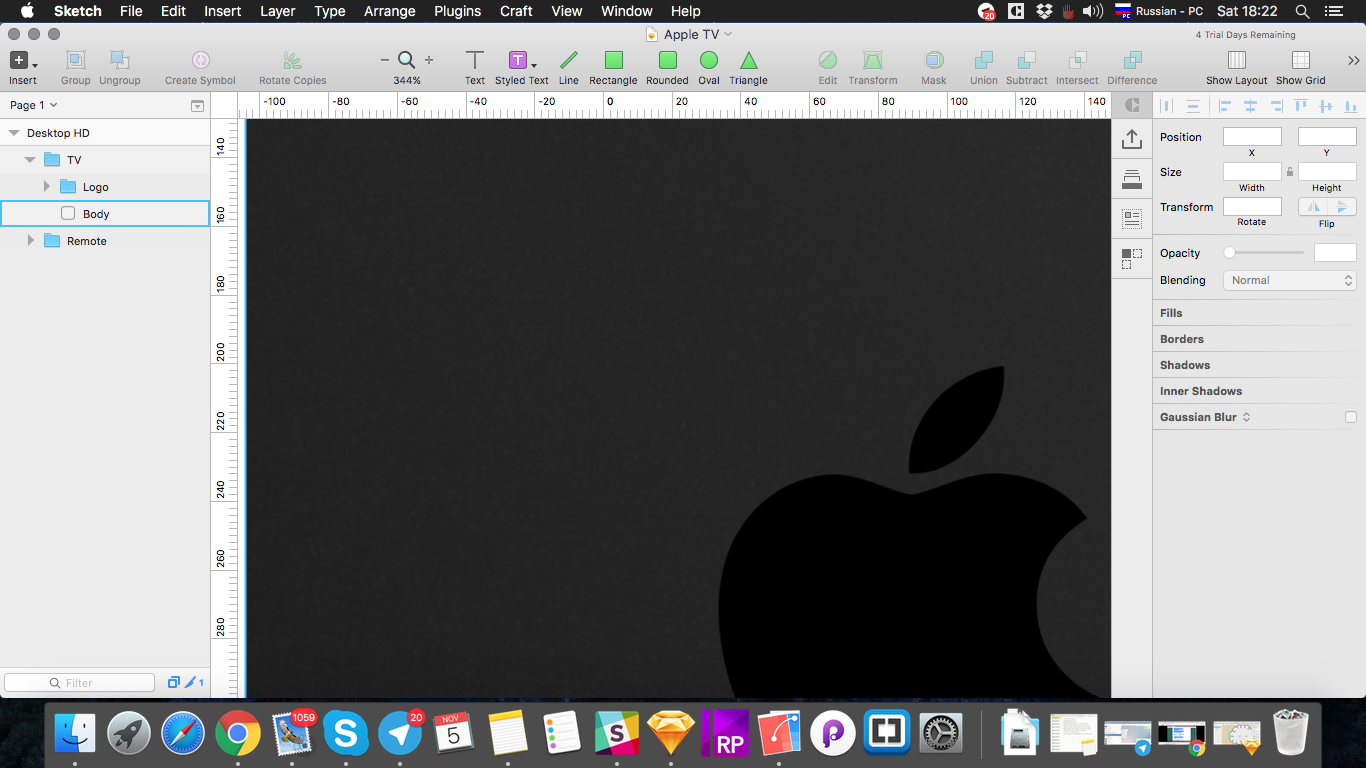Viewport: 1366px width, 768px height.
Task: Click the flip horizontal button
Action: pyautogui.click(x=1312, y=207)
